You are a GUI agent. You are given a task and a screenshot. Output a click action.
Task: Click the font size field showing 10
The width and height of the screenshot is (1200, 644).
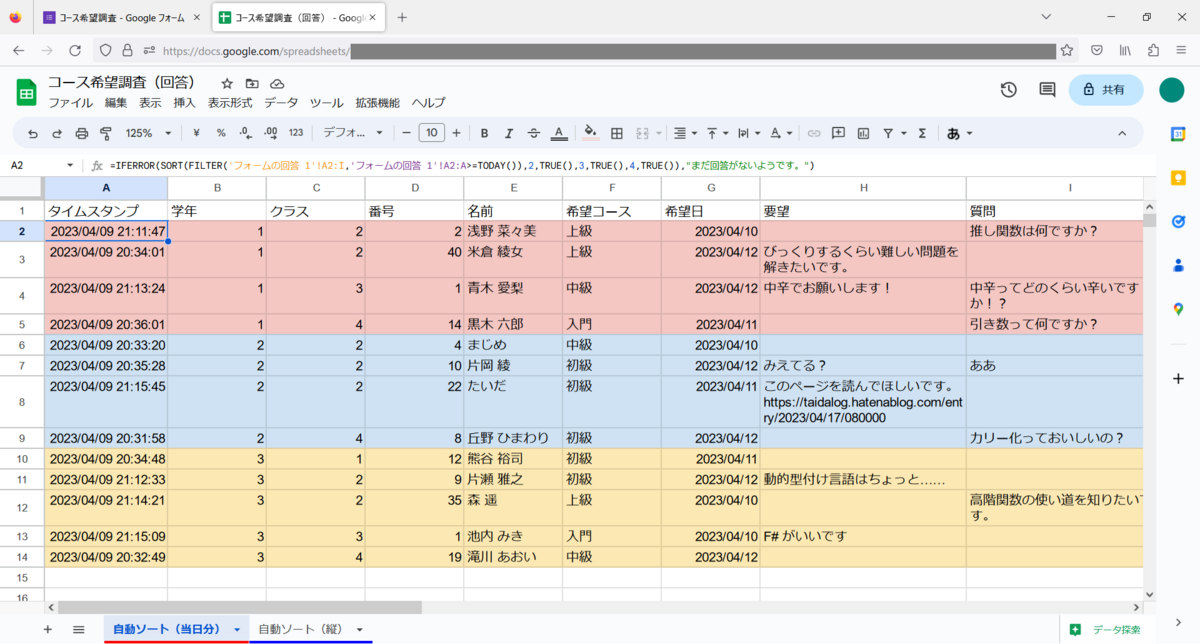click(431, 133)
